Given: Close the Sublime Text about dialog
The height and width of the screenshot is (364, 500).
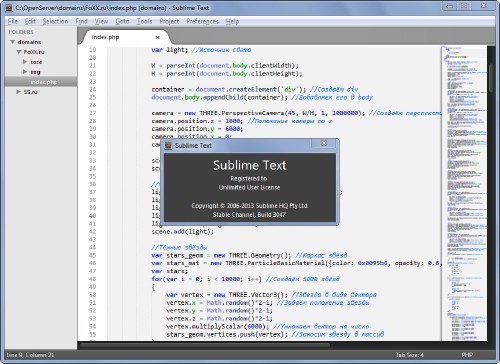Looking at the screenshot, I should coord(324,143).
